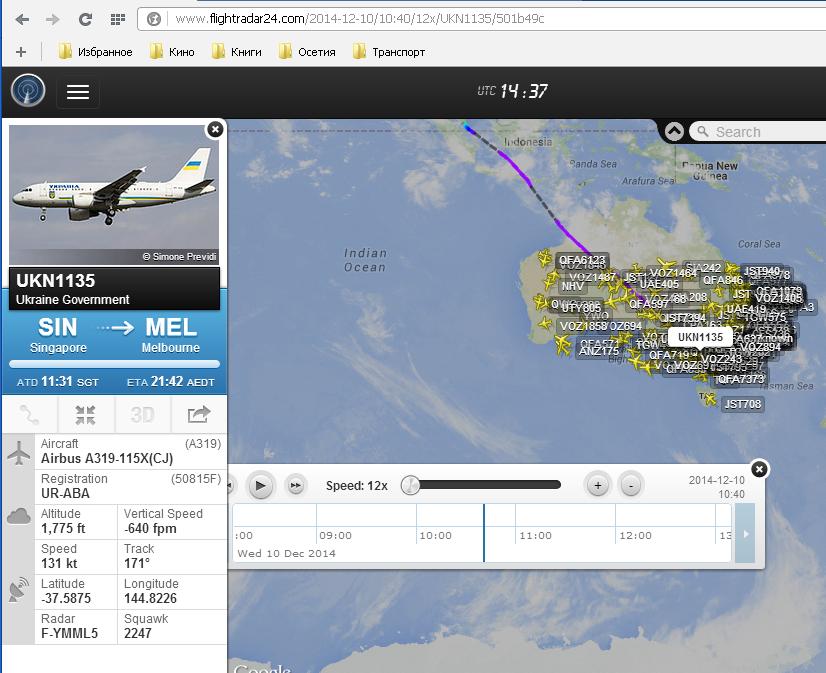Viewport: 826px width, 673px height.
Task: Open the hamburger main menu
Action: [77, 92]
